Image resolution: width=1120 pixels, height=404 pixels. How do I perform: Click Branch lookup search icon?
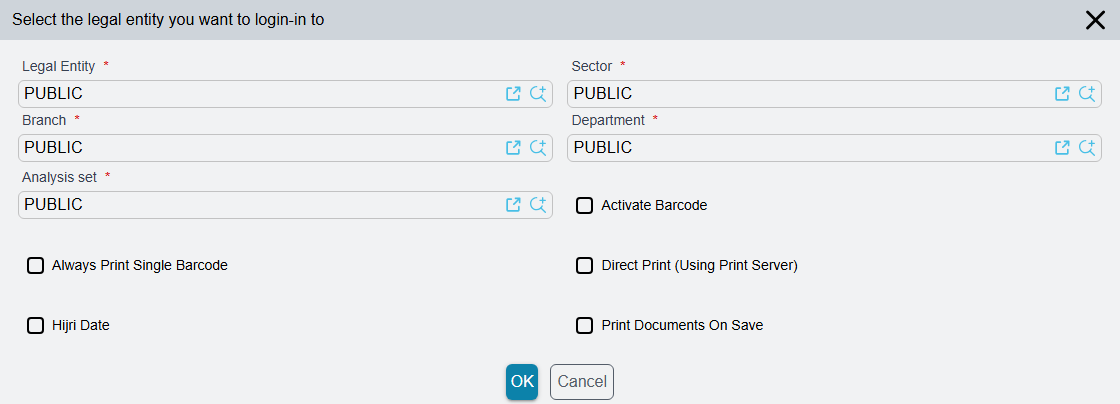(538, 148)
